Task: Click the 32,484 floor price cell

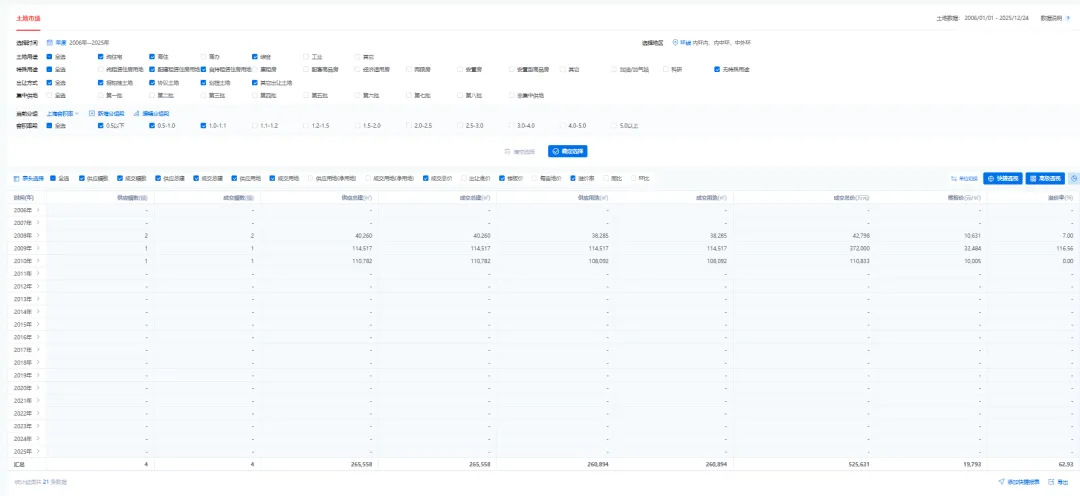Action: [x=973, y=248]
